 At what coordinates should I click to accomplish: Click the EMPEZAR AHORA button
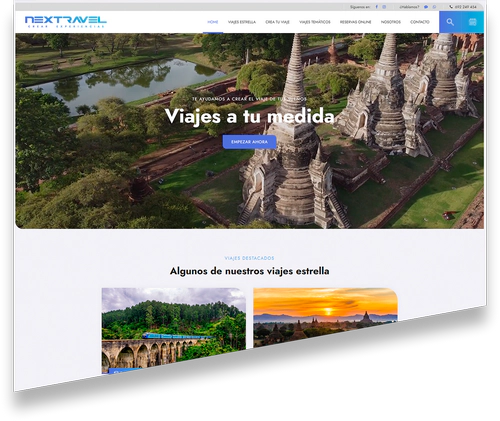tap(249, 142)
